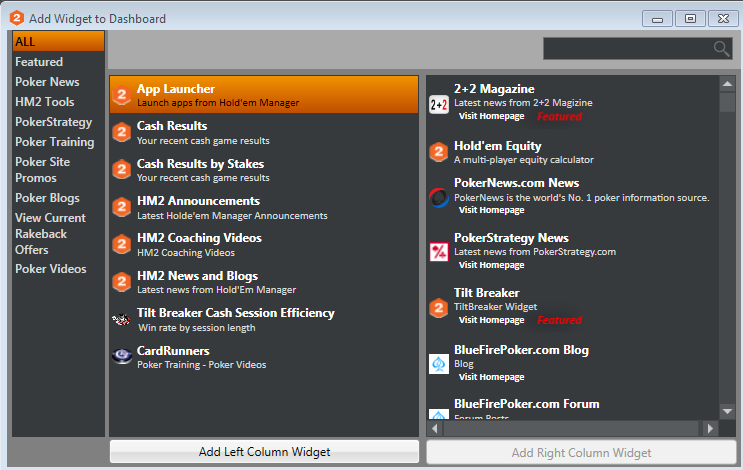
Task: Click the Hold'em Equity widget icon
Action: coord(439,152)
